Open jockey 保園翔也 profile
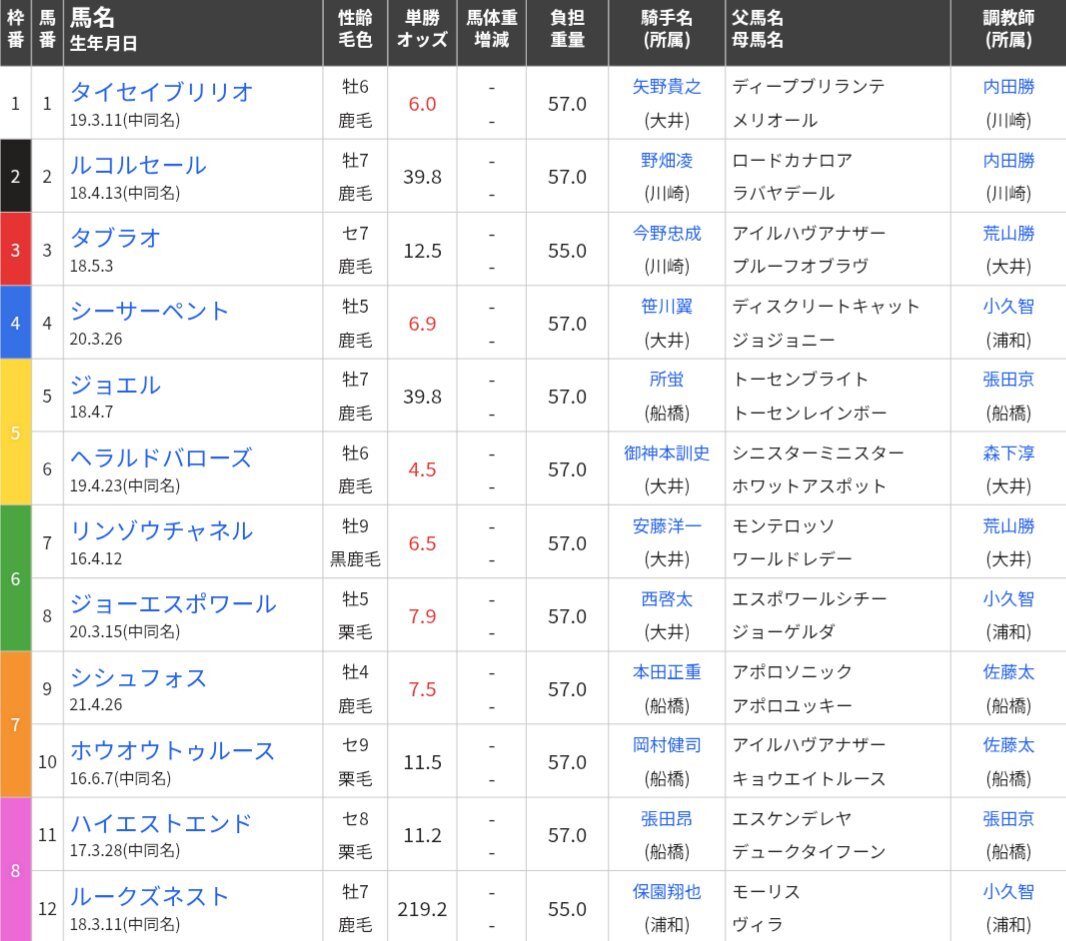This screenshot has width=1066, height=941. 666,891
